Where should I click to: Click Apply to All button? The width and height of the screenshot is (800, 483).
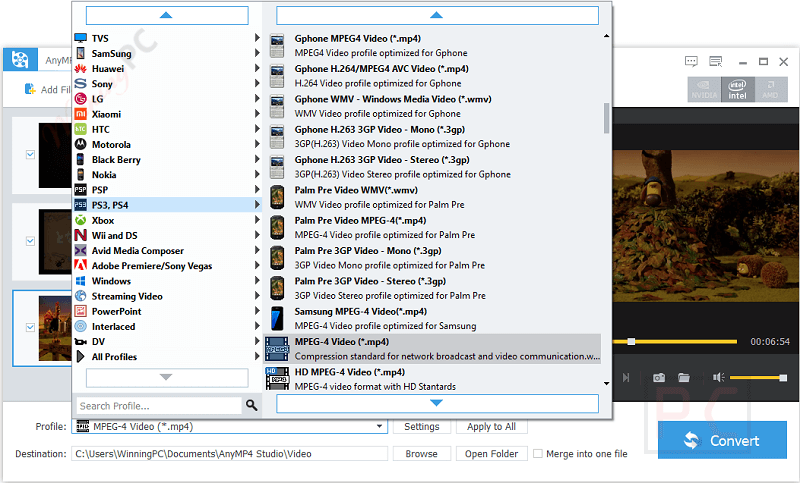[491, 426]
